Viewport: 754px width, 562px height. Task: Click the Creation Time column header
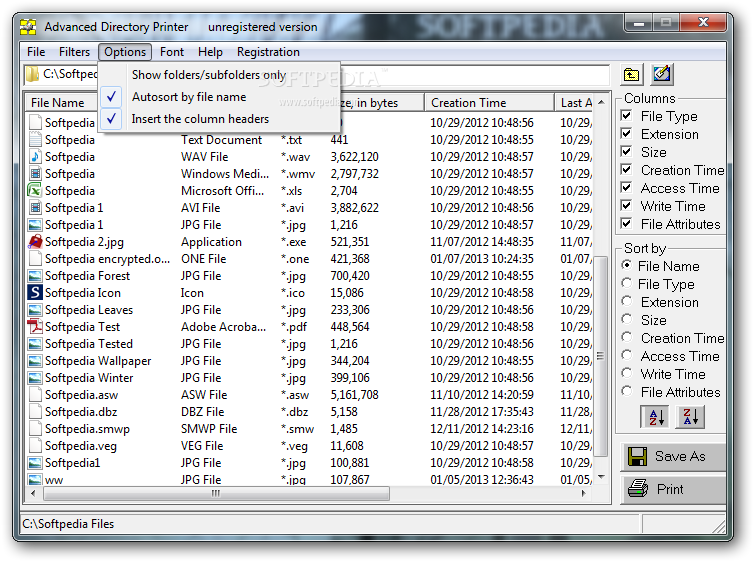(x=490, y=102)
